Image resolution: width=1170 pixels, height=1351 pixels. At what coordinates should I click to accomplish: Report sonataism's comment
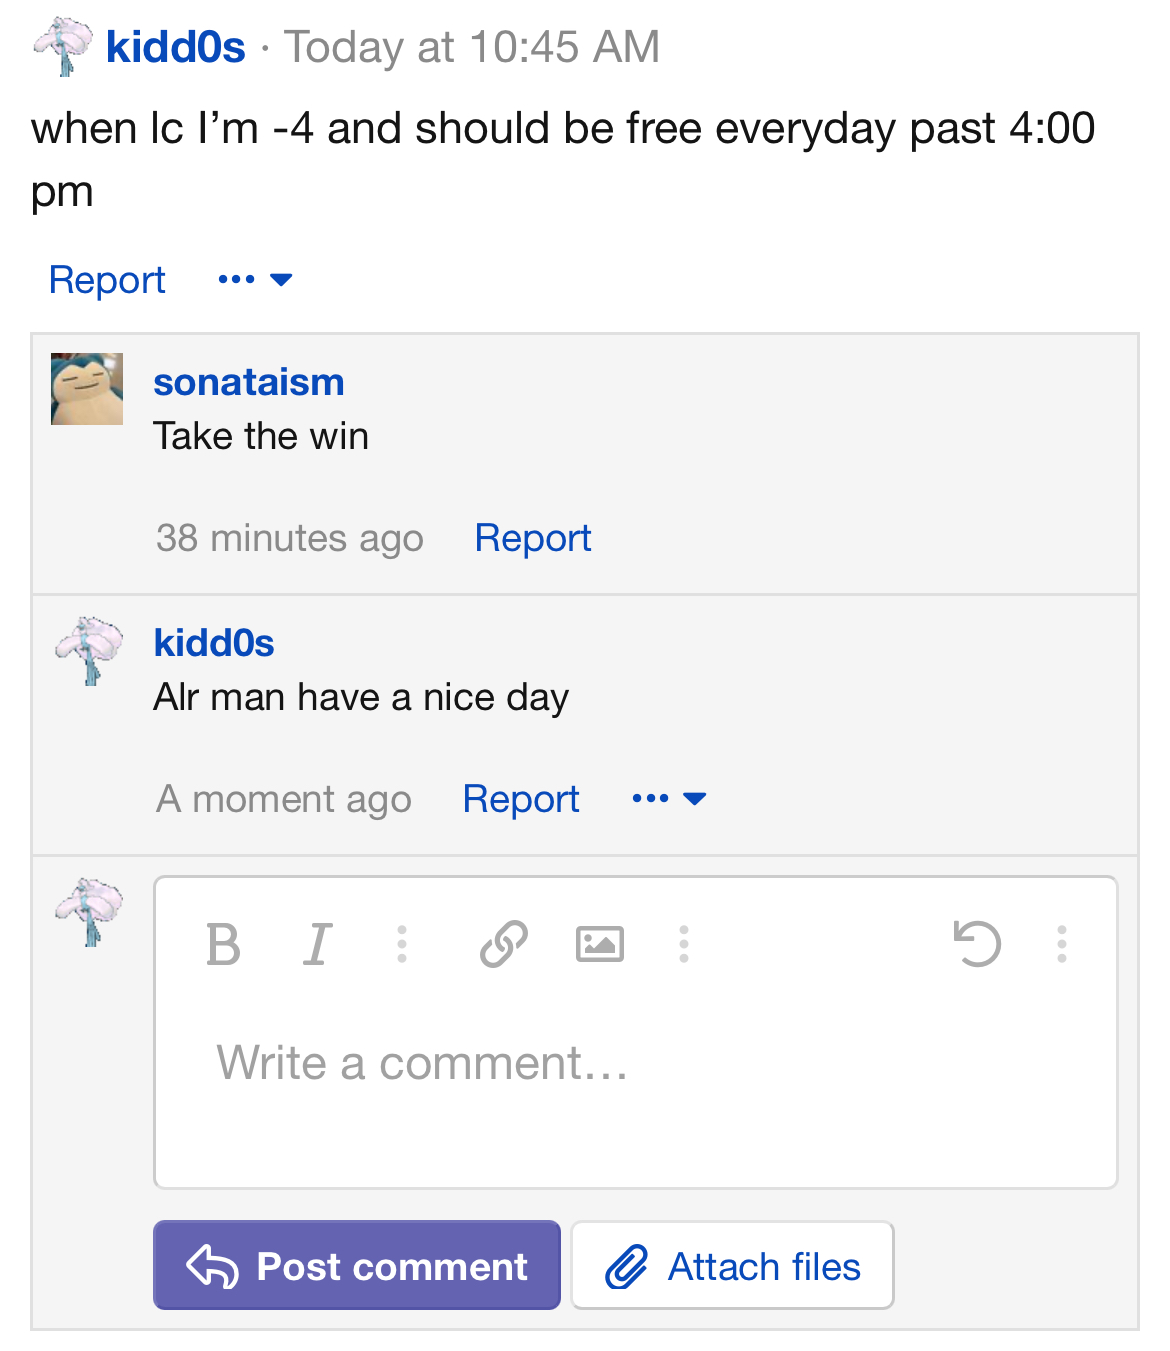[533, 538]
